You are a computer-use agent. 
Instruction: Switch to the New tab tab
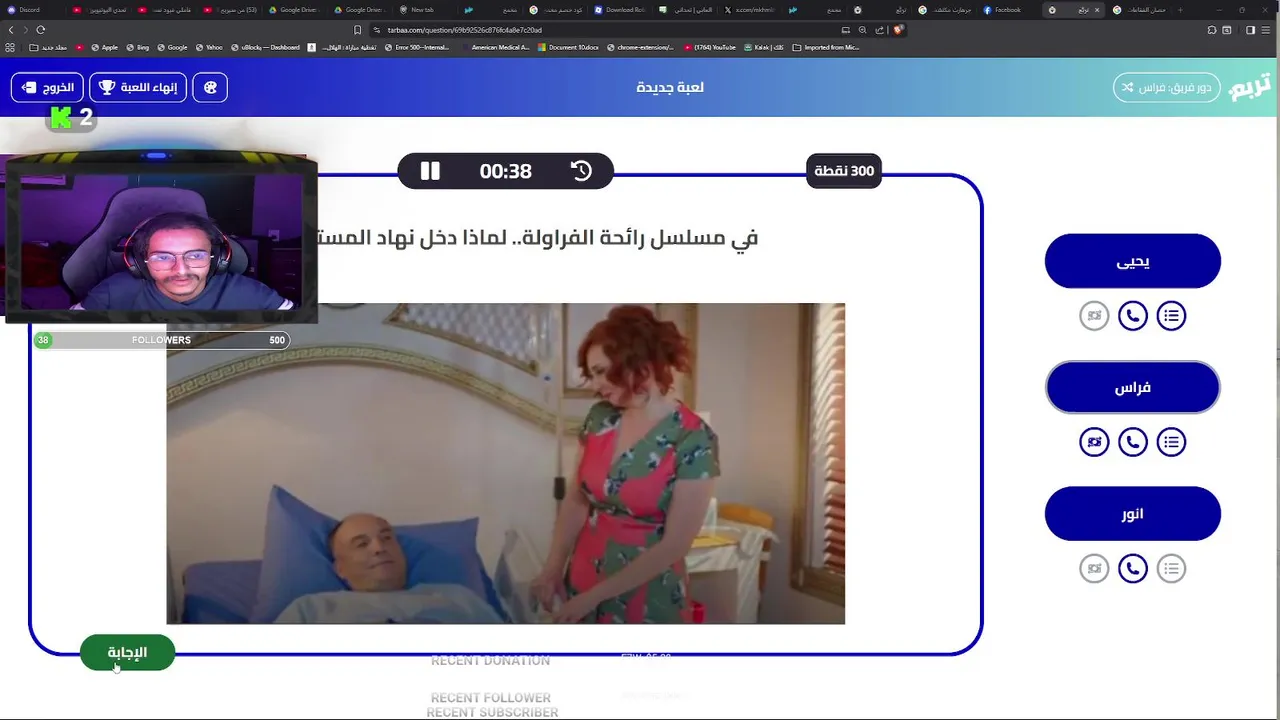pos(423,10)
